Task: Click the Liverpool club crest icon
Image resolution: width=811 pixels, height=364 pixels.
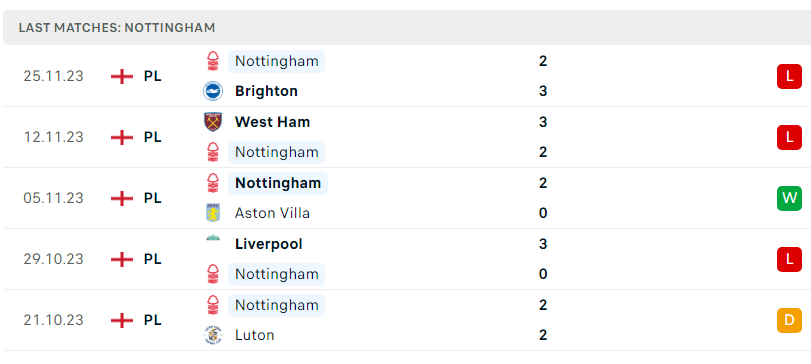Action: click(213, 239)
